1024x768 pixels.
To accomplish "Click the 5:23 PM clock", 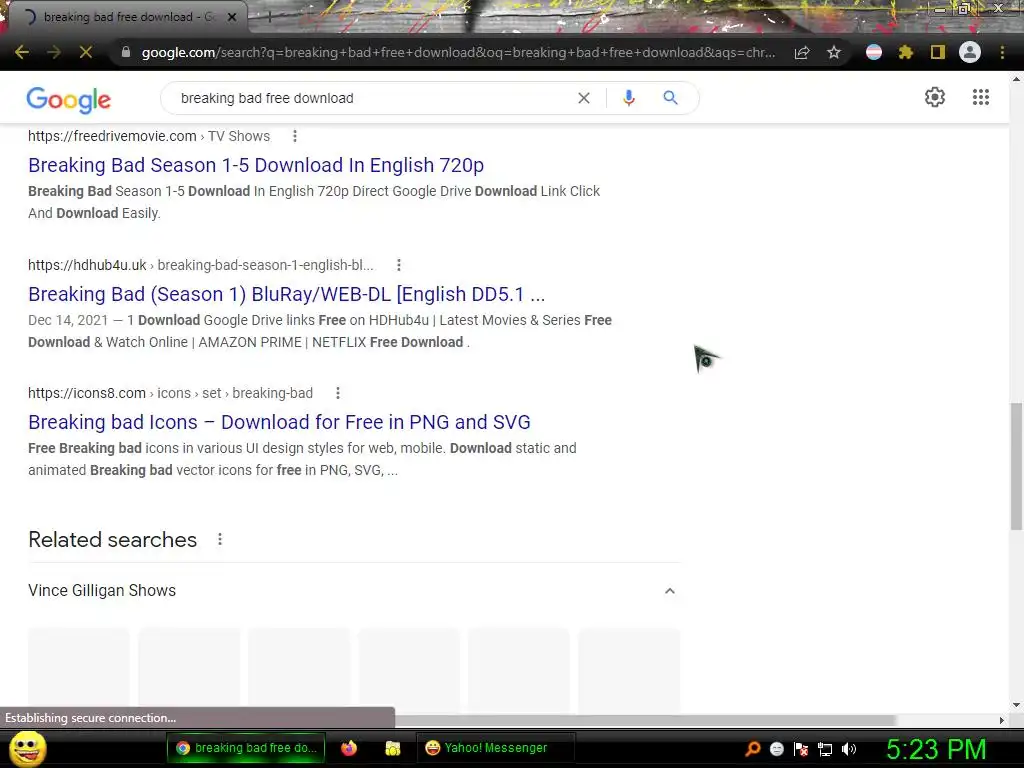I will pyautogui.click(x=936, y=749).
